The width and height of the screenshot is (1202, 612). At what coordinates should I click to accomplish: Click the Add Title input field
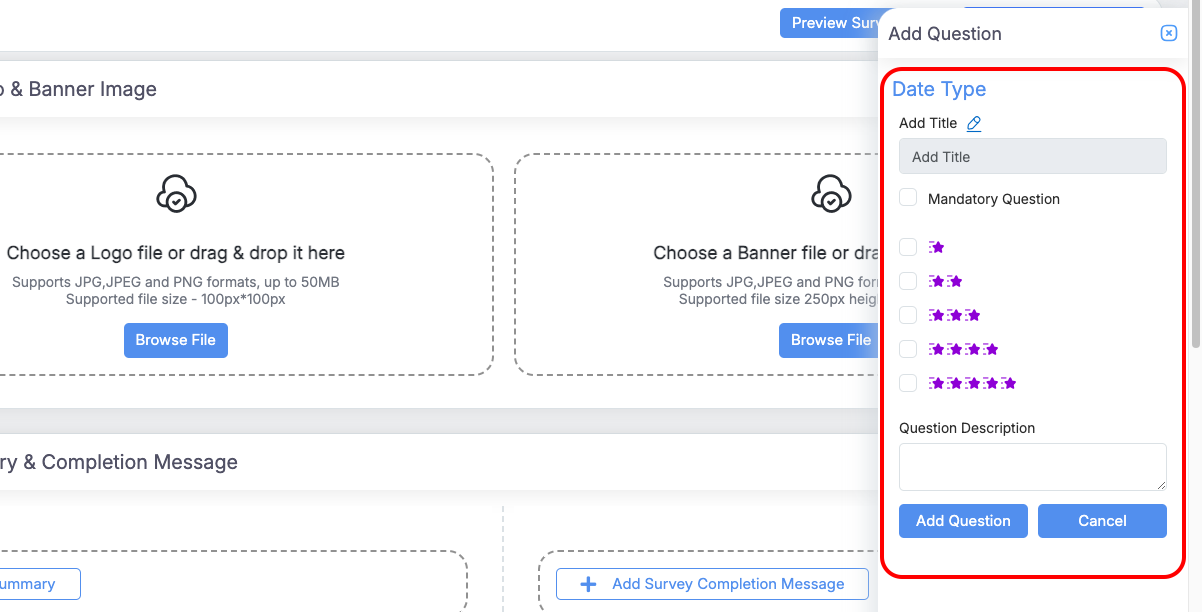pyautogui.click(x=1032, y=157)
